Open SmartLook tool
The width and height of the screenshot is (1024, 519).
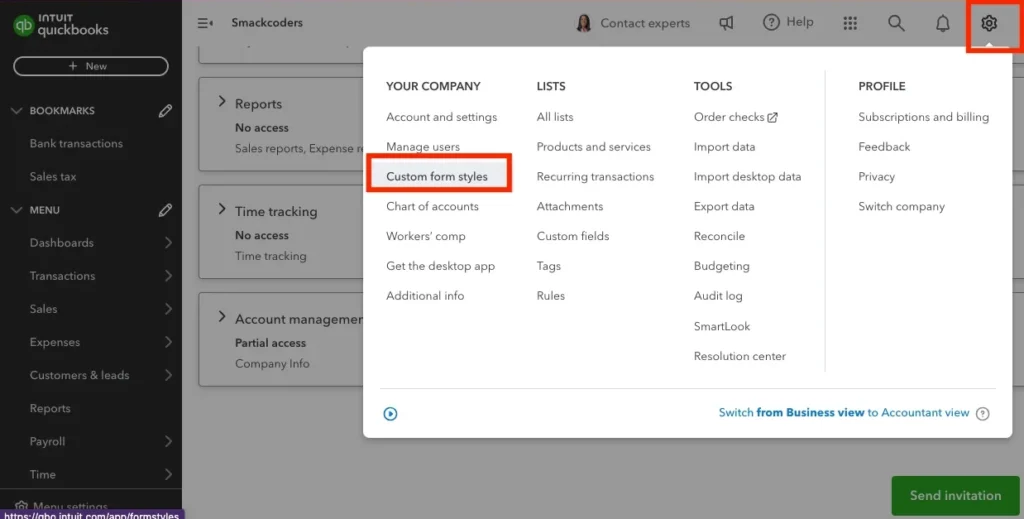[x=722, y=326]
